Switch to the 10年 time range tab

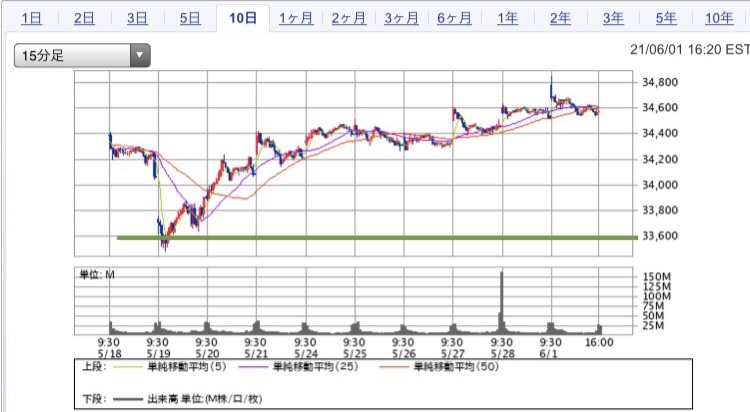coord(719,18)
